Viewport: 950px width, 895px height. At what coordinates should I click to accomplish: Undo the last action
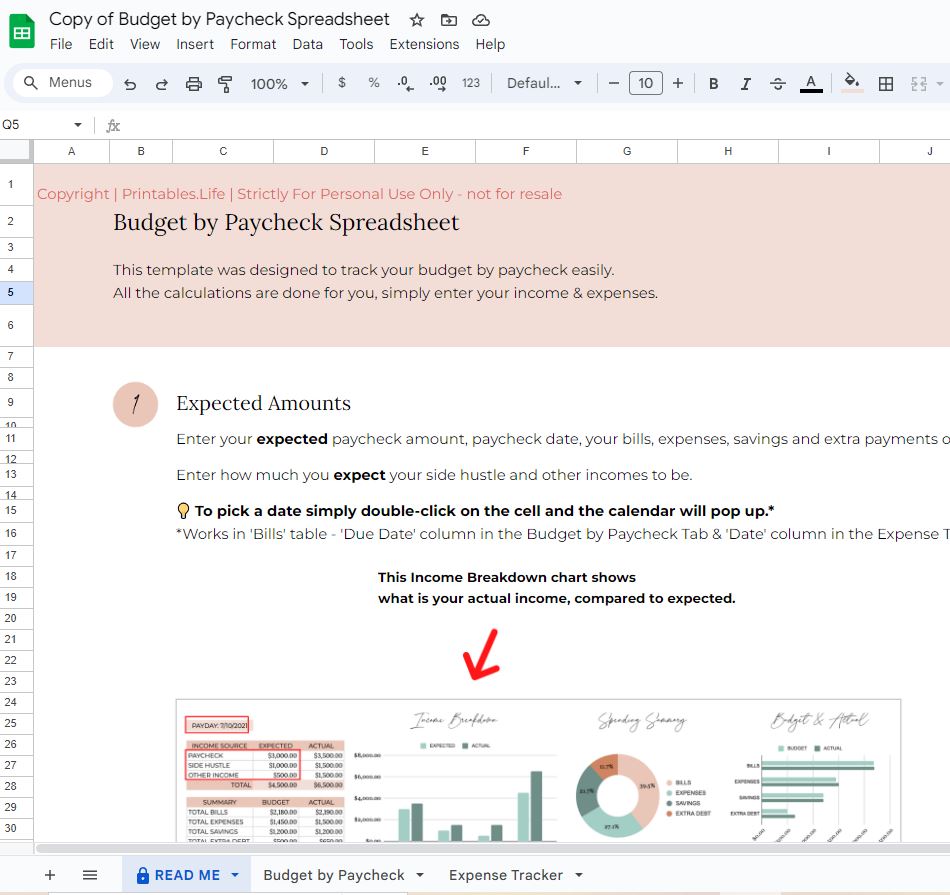tap(130, 84)
